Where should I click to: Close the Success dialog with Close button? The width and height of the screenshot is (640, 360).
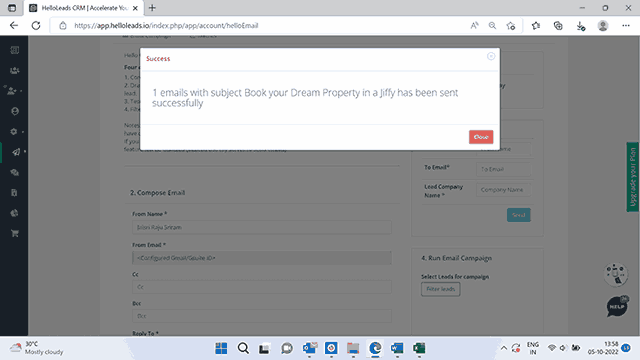point(481,137)
